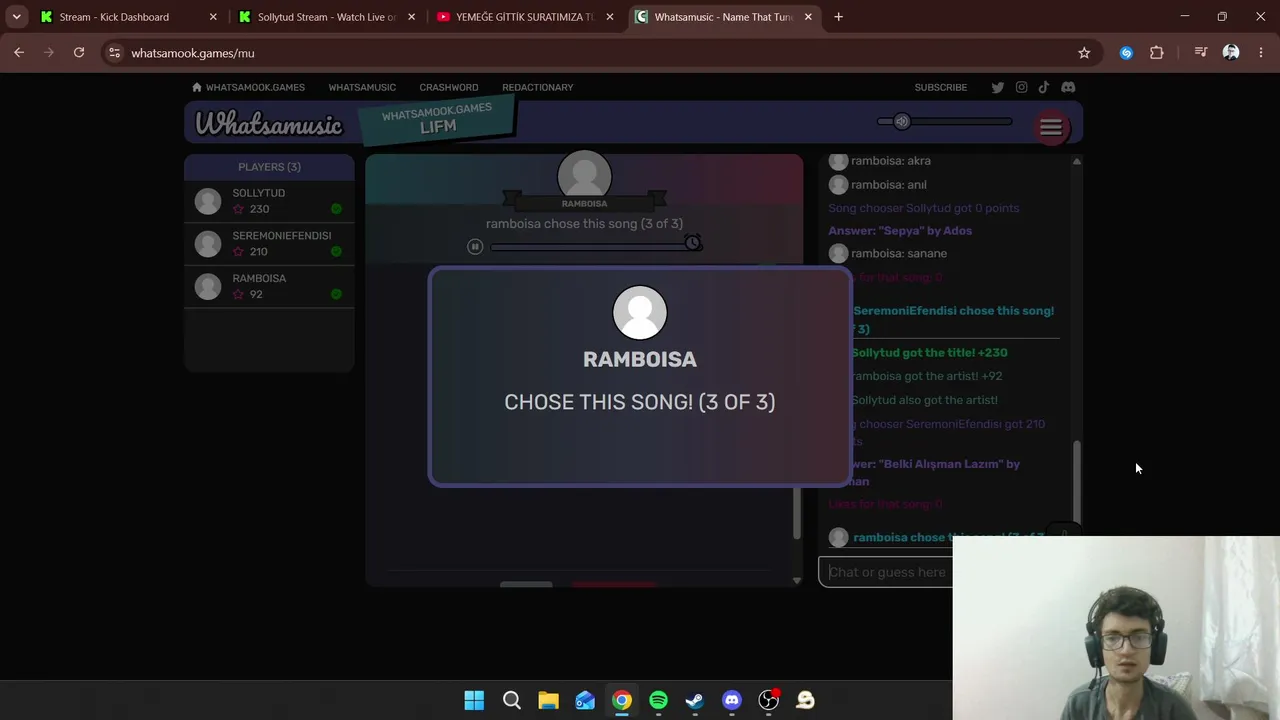
Task: Click the alarm clock timer icon
Action: 692,243
